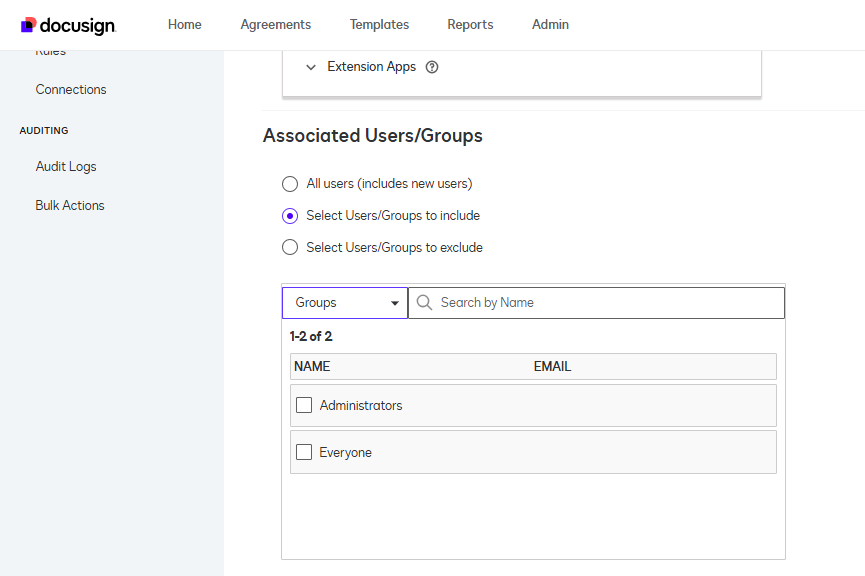Check the Administrators group checkbox
The width and height of the screenshot is (865, 576).
304,405
